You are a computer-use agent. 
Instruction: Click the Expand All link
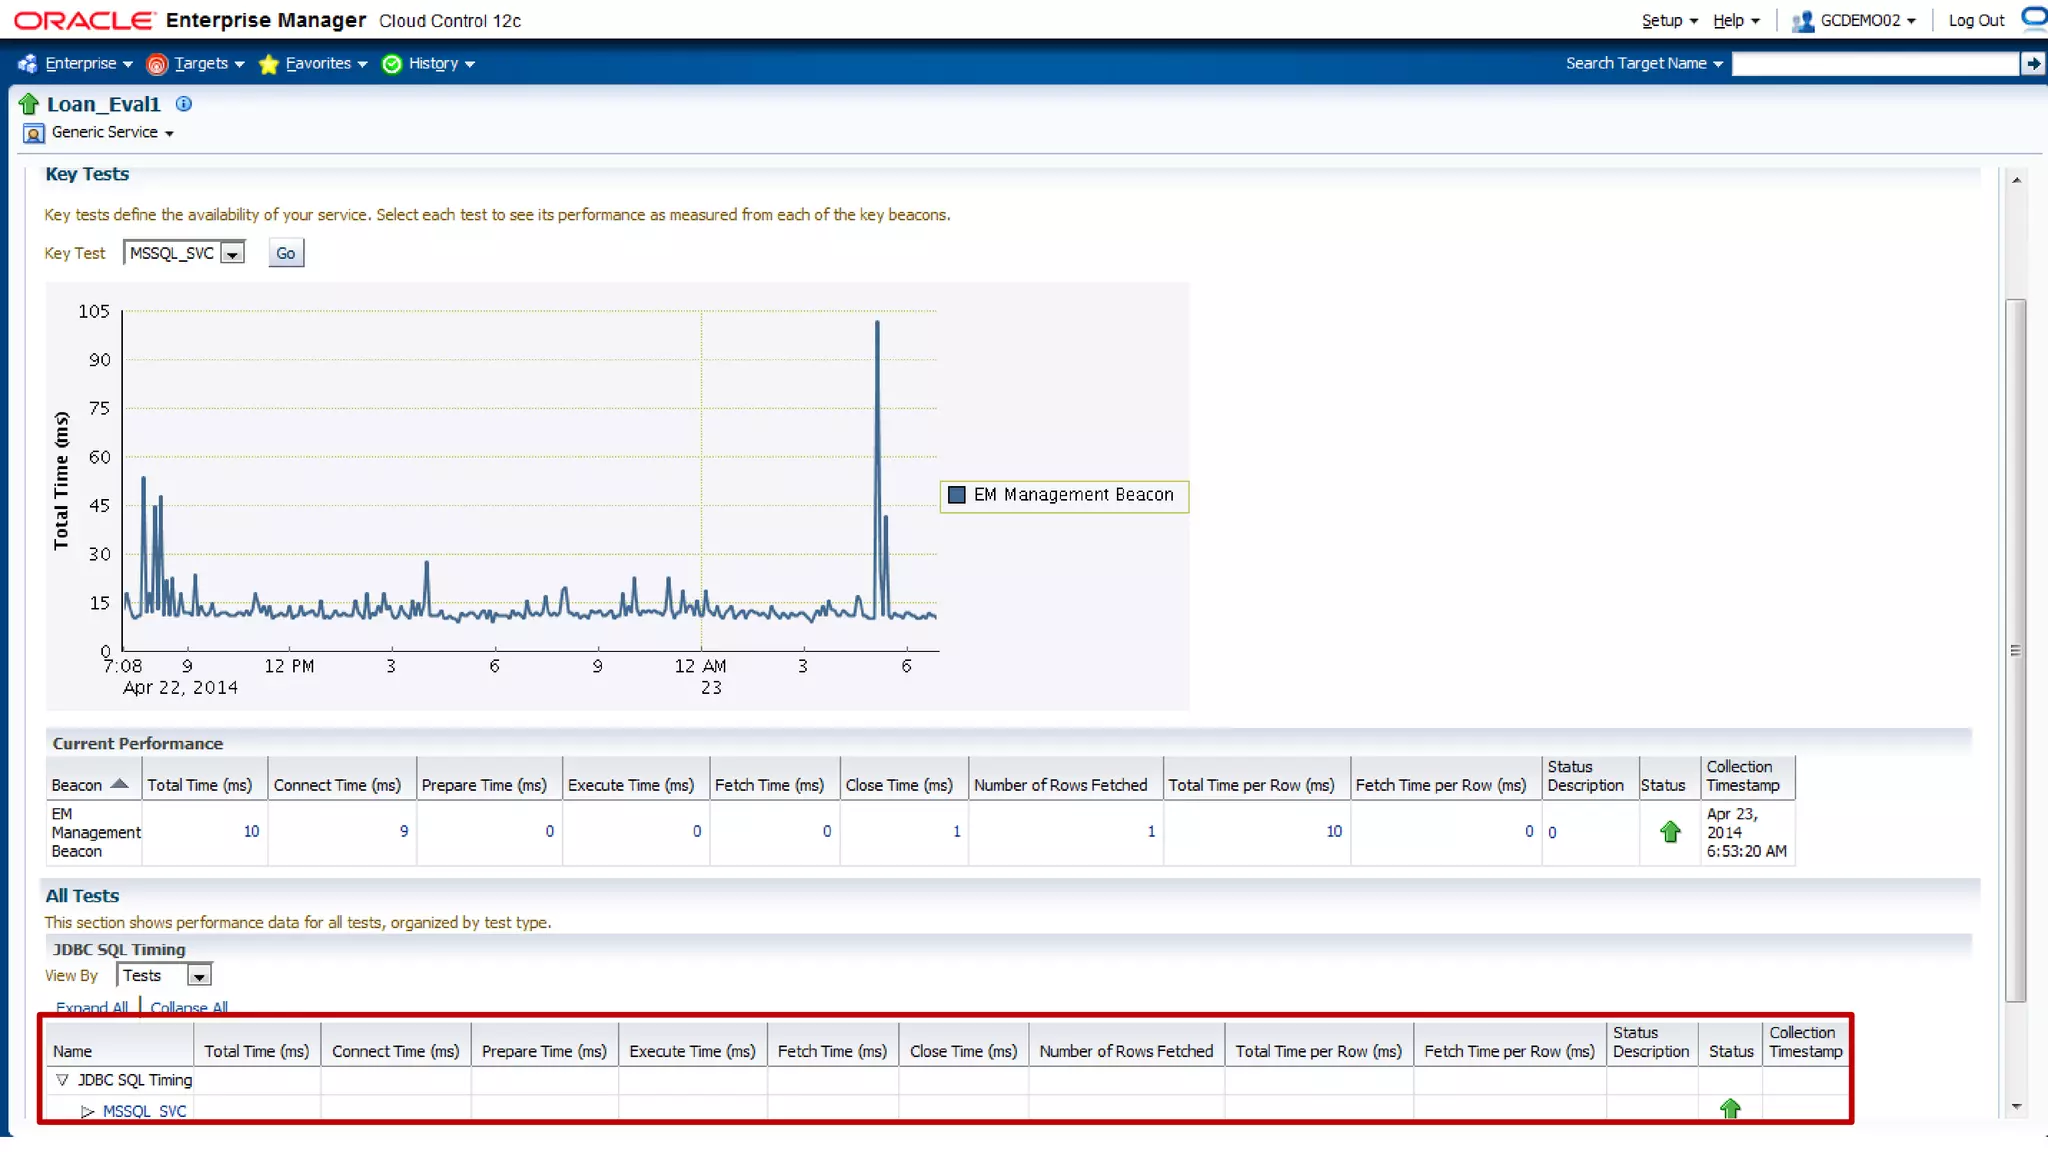pos(92,1007)
